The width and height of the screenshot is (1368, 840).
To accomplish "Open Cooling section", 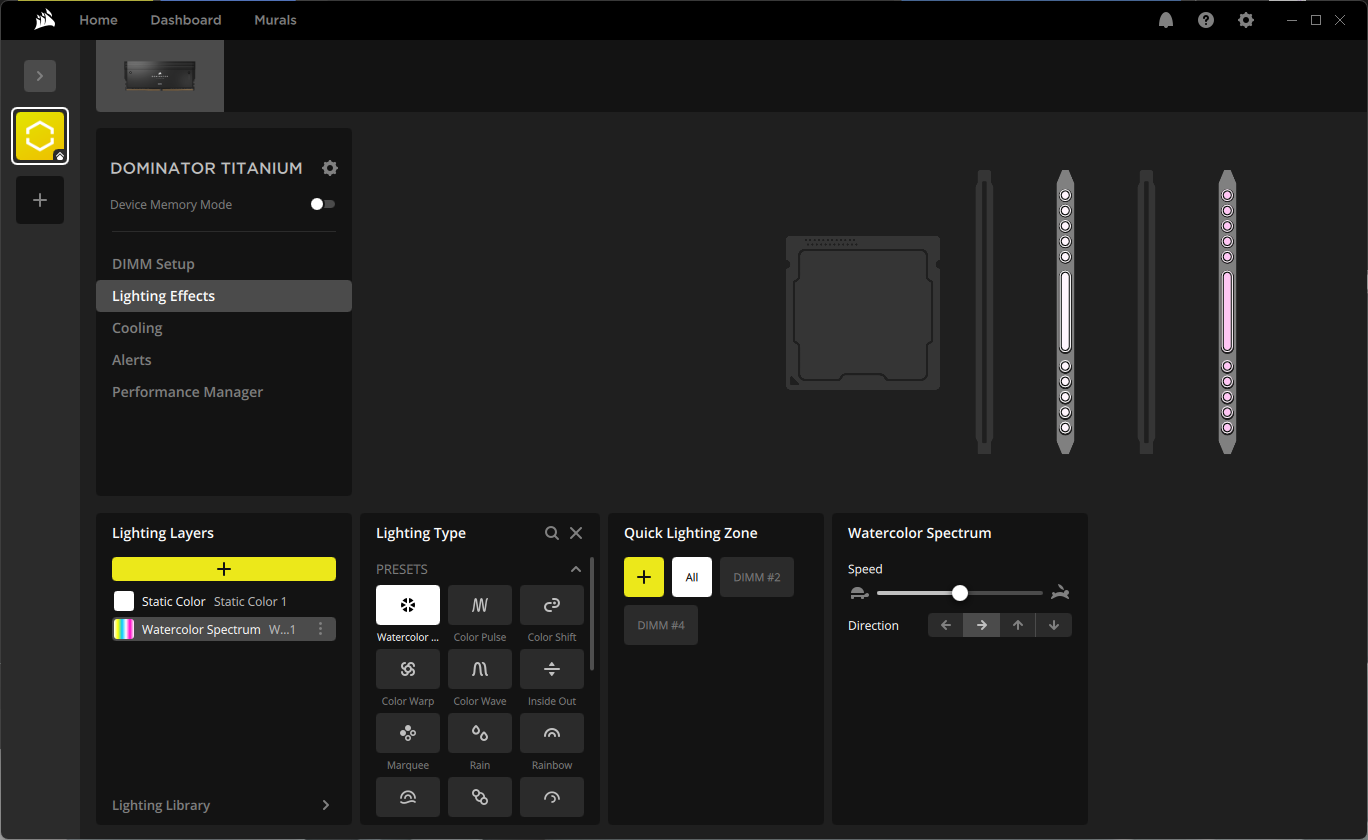I will coord(224,328).
